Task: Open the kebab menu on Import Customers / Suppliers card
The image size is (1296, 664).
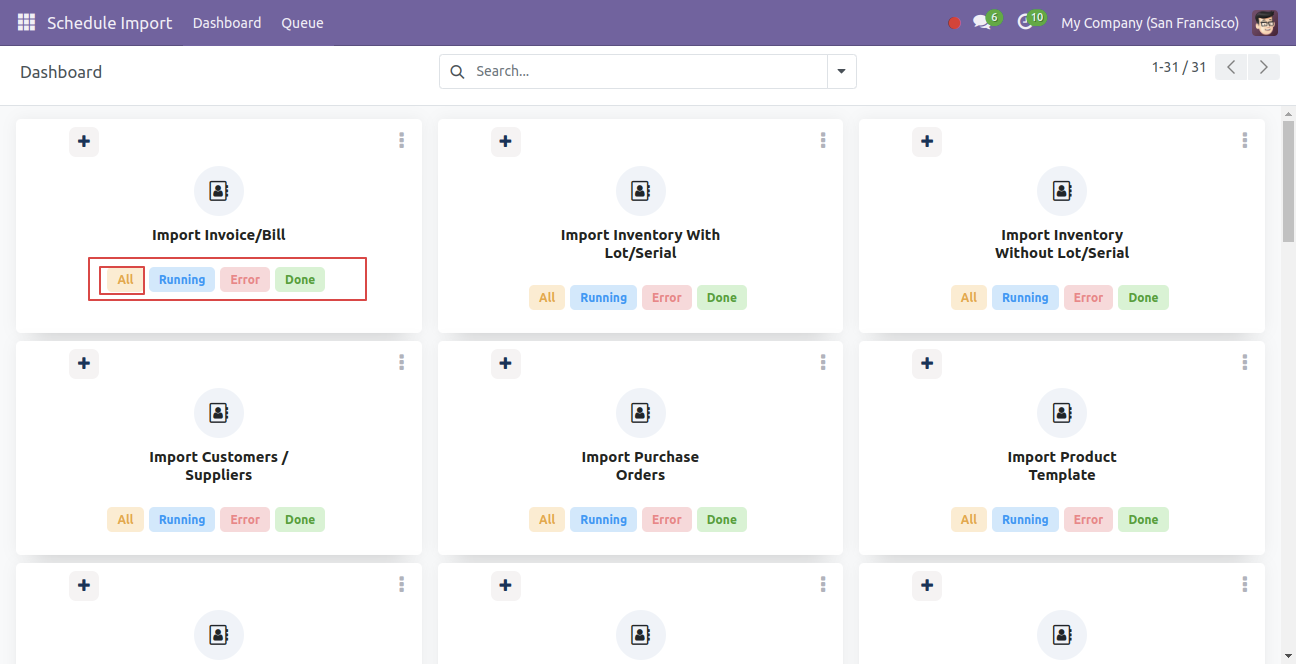Action: [x=401, y=363]
